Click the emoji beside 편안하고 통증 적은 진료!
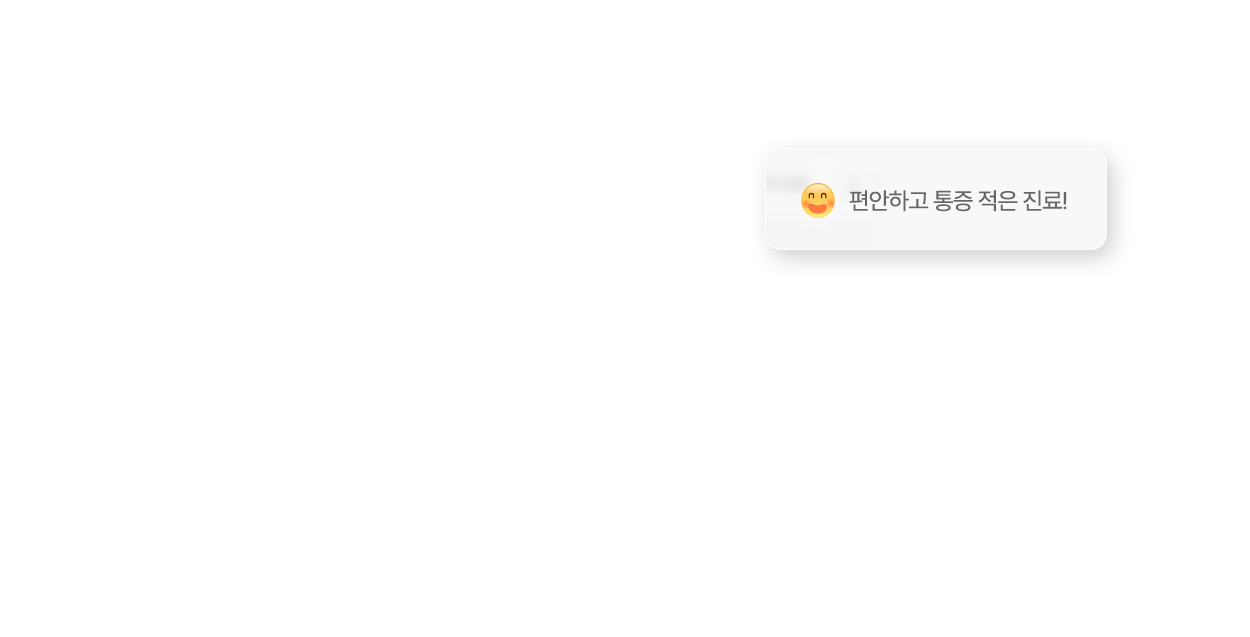Image resolution: width=1250 pixels, height=637 pixels. [818, 200]
